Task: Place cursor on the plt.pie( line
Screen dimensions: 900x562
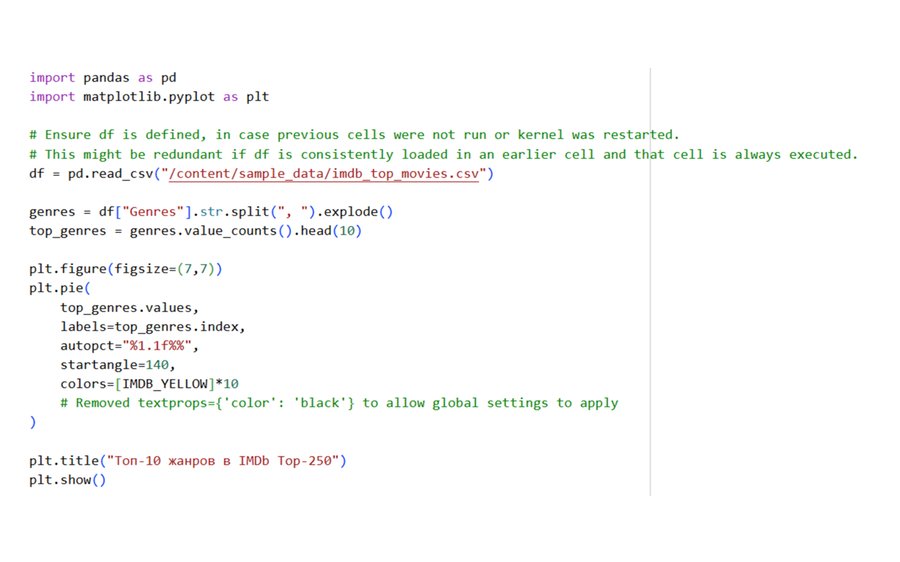Action: [x=60, y=288]
